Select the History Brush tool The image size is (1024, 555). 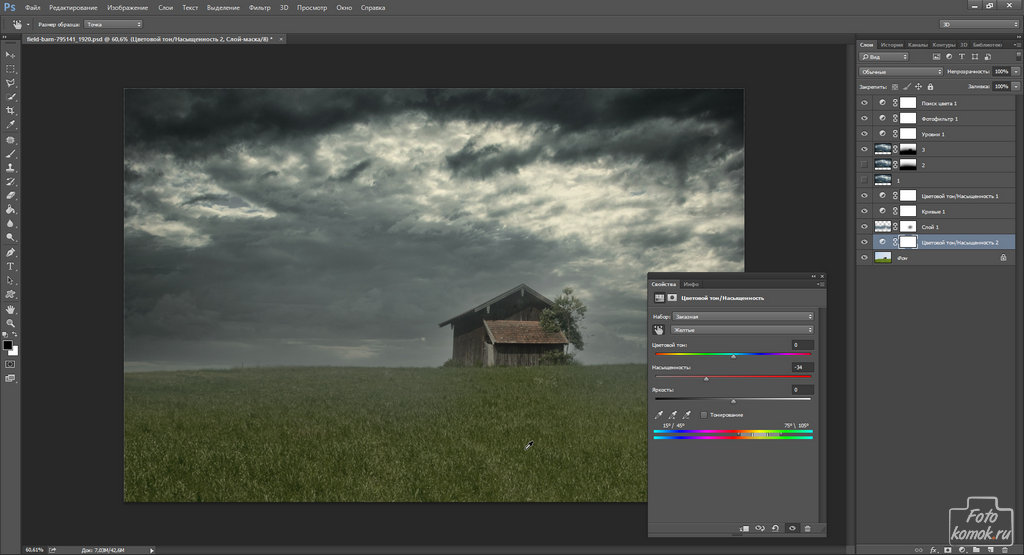tap(10, 182)
